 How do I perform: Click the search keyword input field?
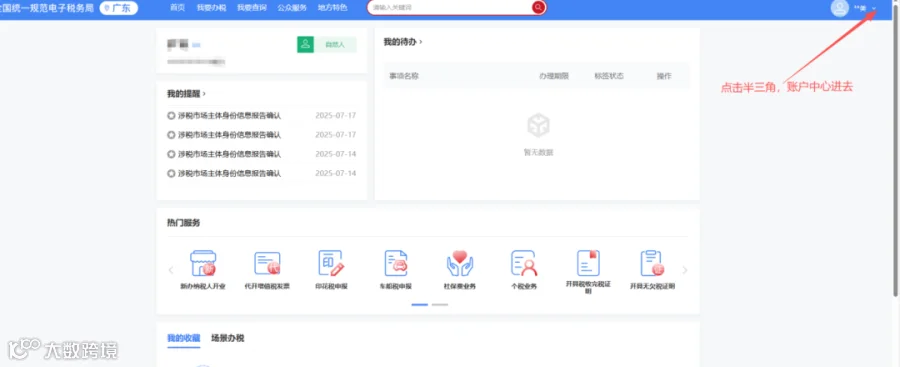pos(450,7)
